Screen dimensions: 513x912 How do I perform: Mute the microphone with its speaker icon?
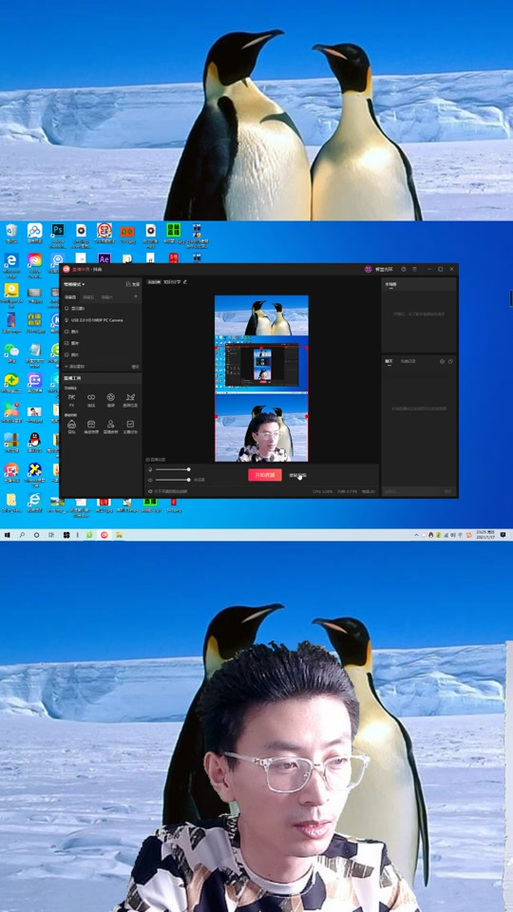[151, 469]
